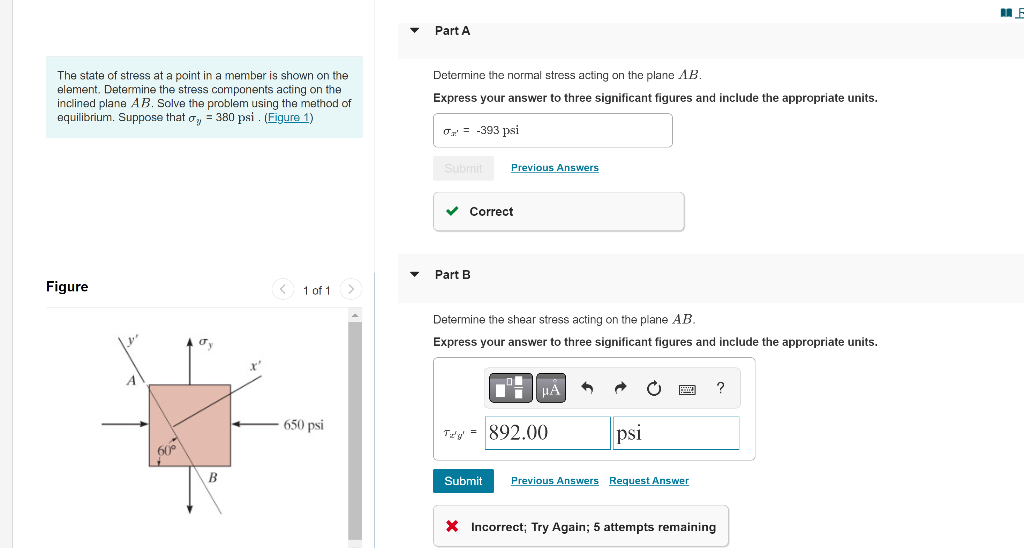Open Previous Answers for Part B
This screenshot has width=1024, height=548.
pos(554,481)
